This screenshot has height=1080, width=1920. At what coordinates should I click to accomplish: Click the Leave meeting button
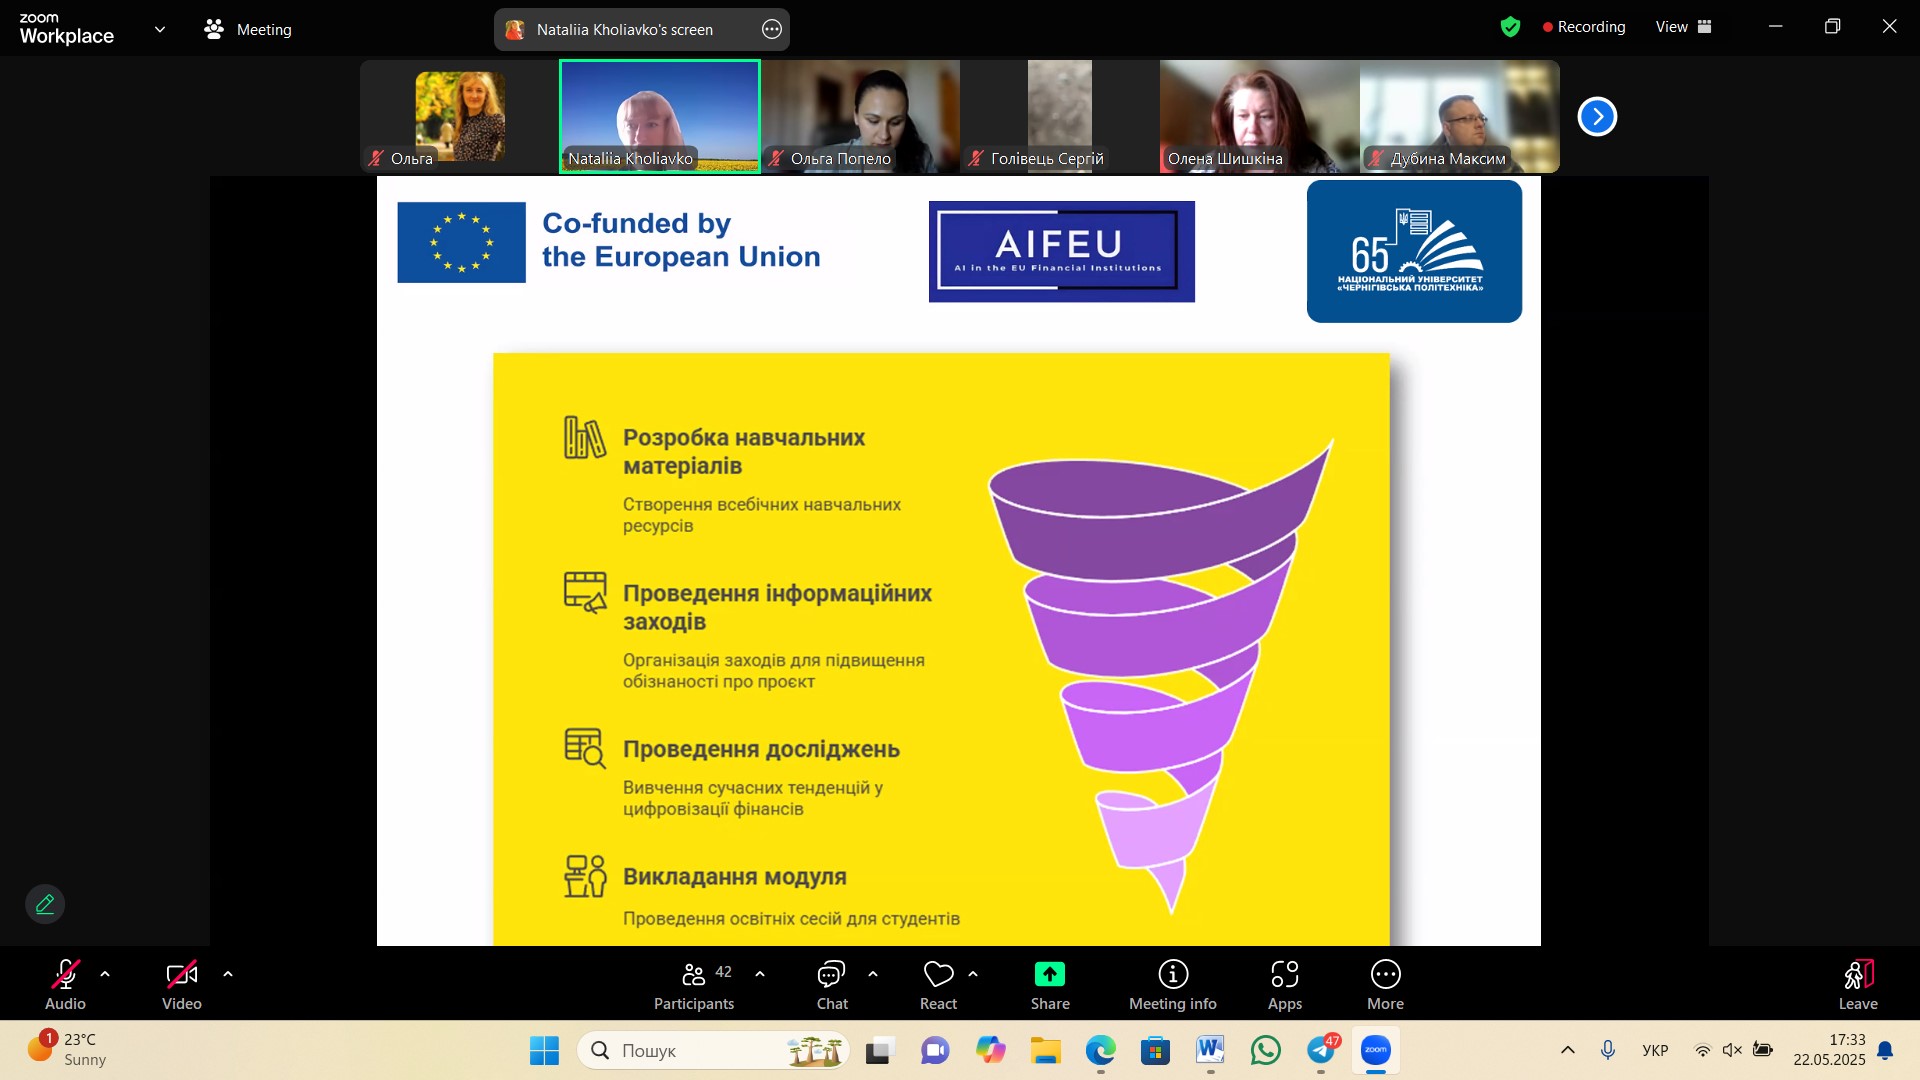pos(1857,985)
